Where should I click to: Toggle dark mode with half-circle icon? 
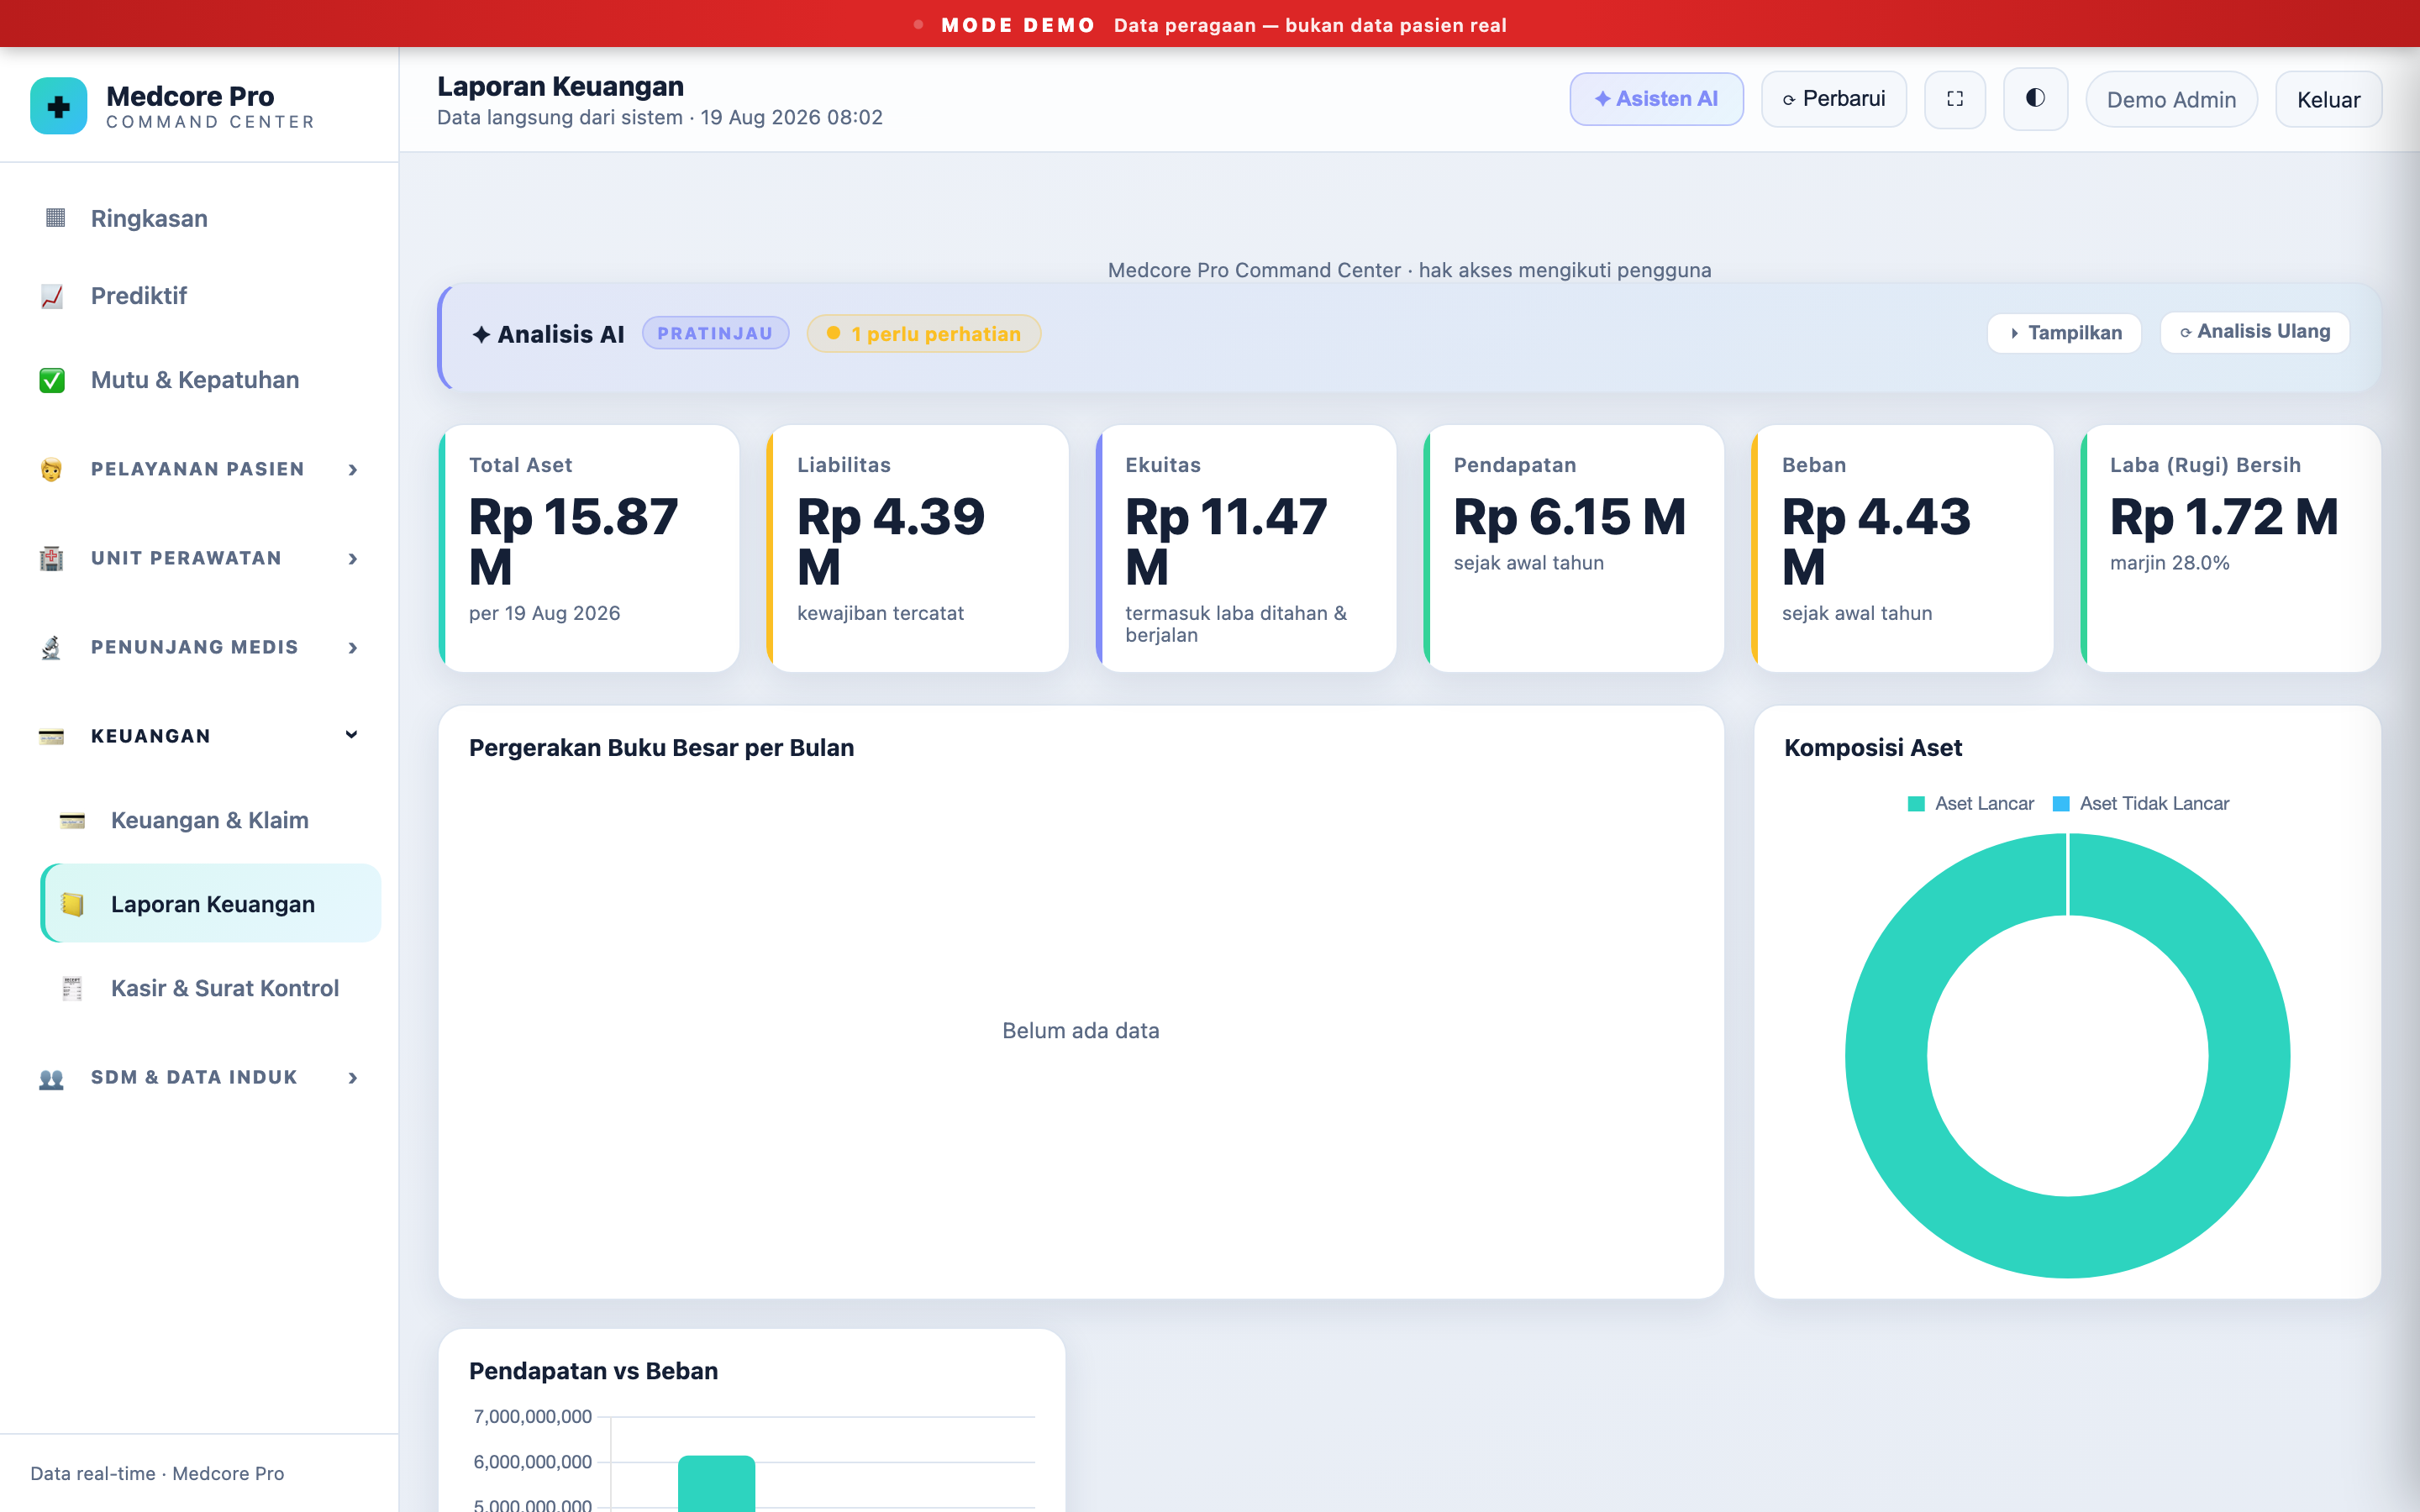(2035, 99)
